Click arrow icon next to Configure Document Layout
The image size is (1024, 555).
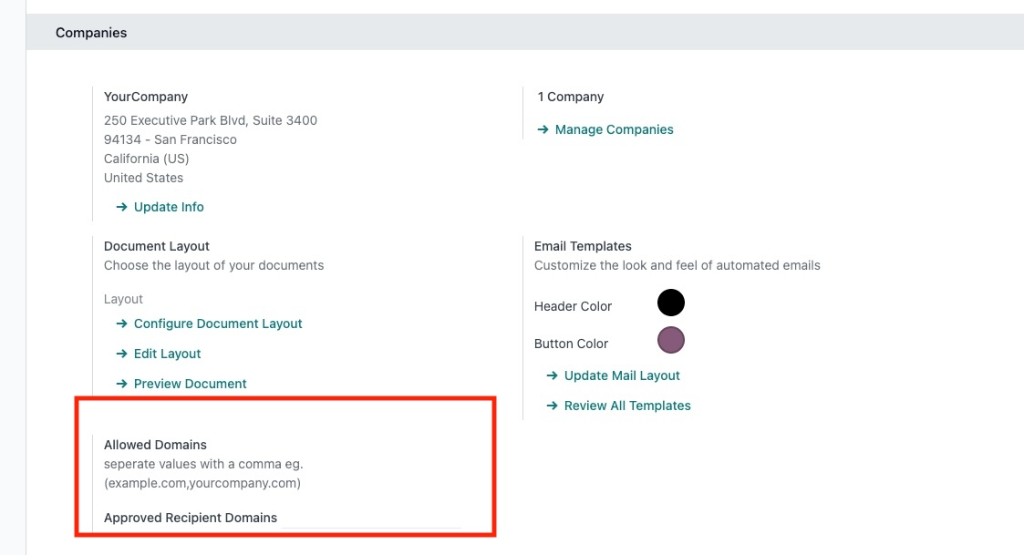tap(121, 324)
